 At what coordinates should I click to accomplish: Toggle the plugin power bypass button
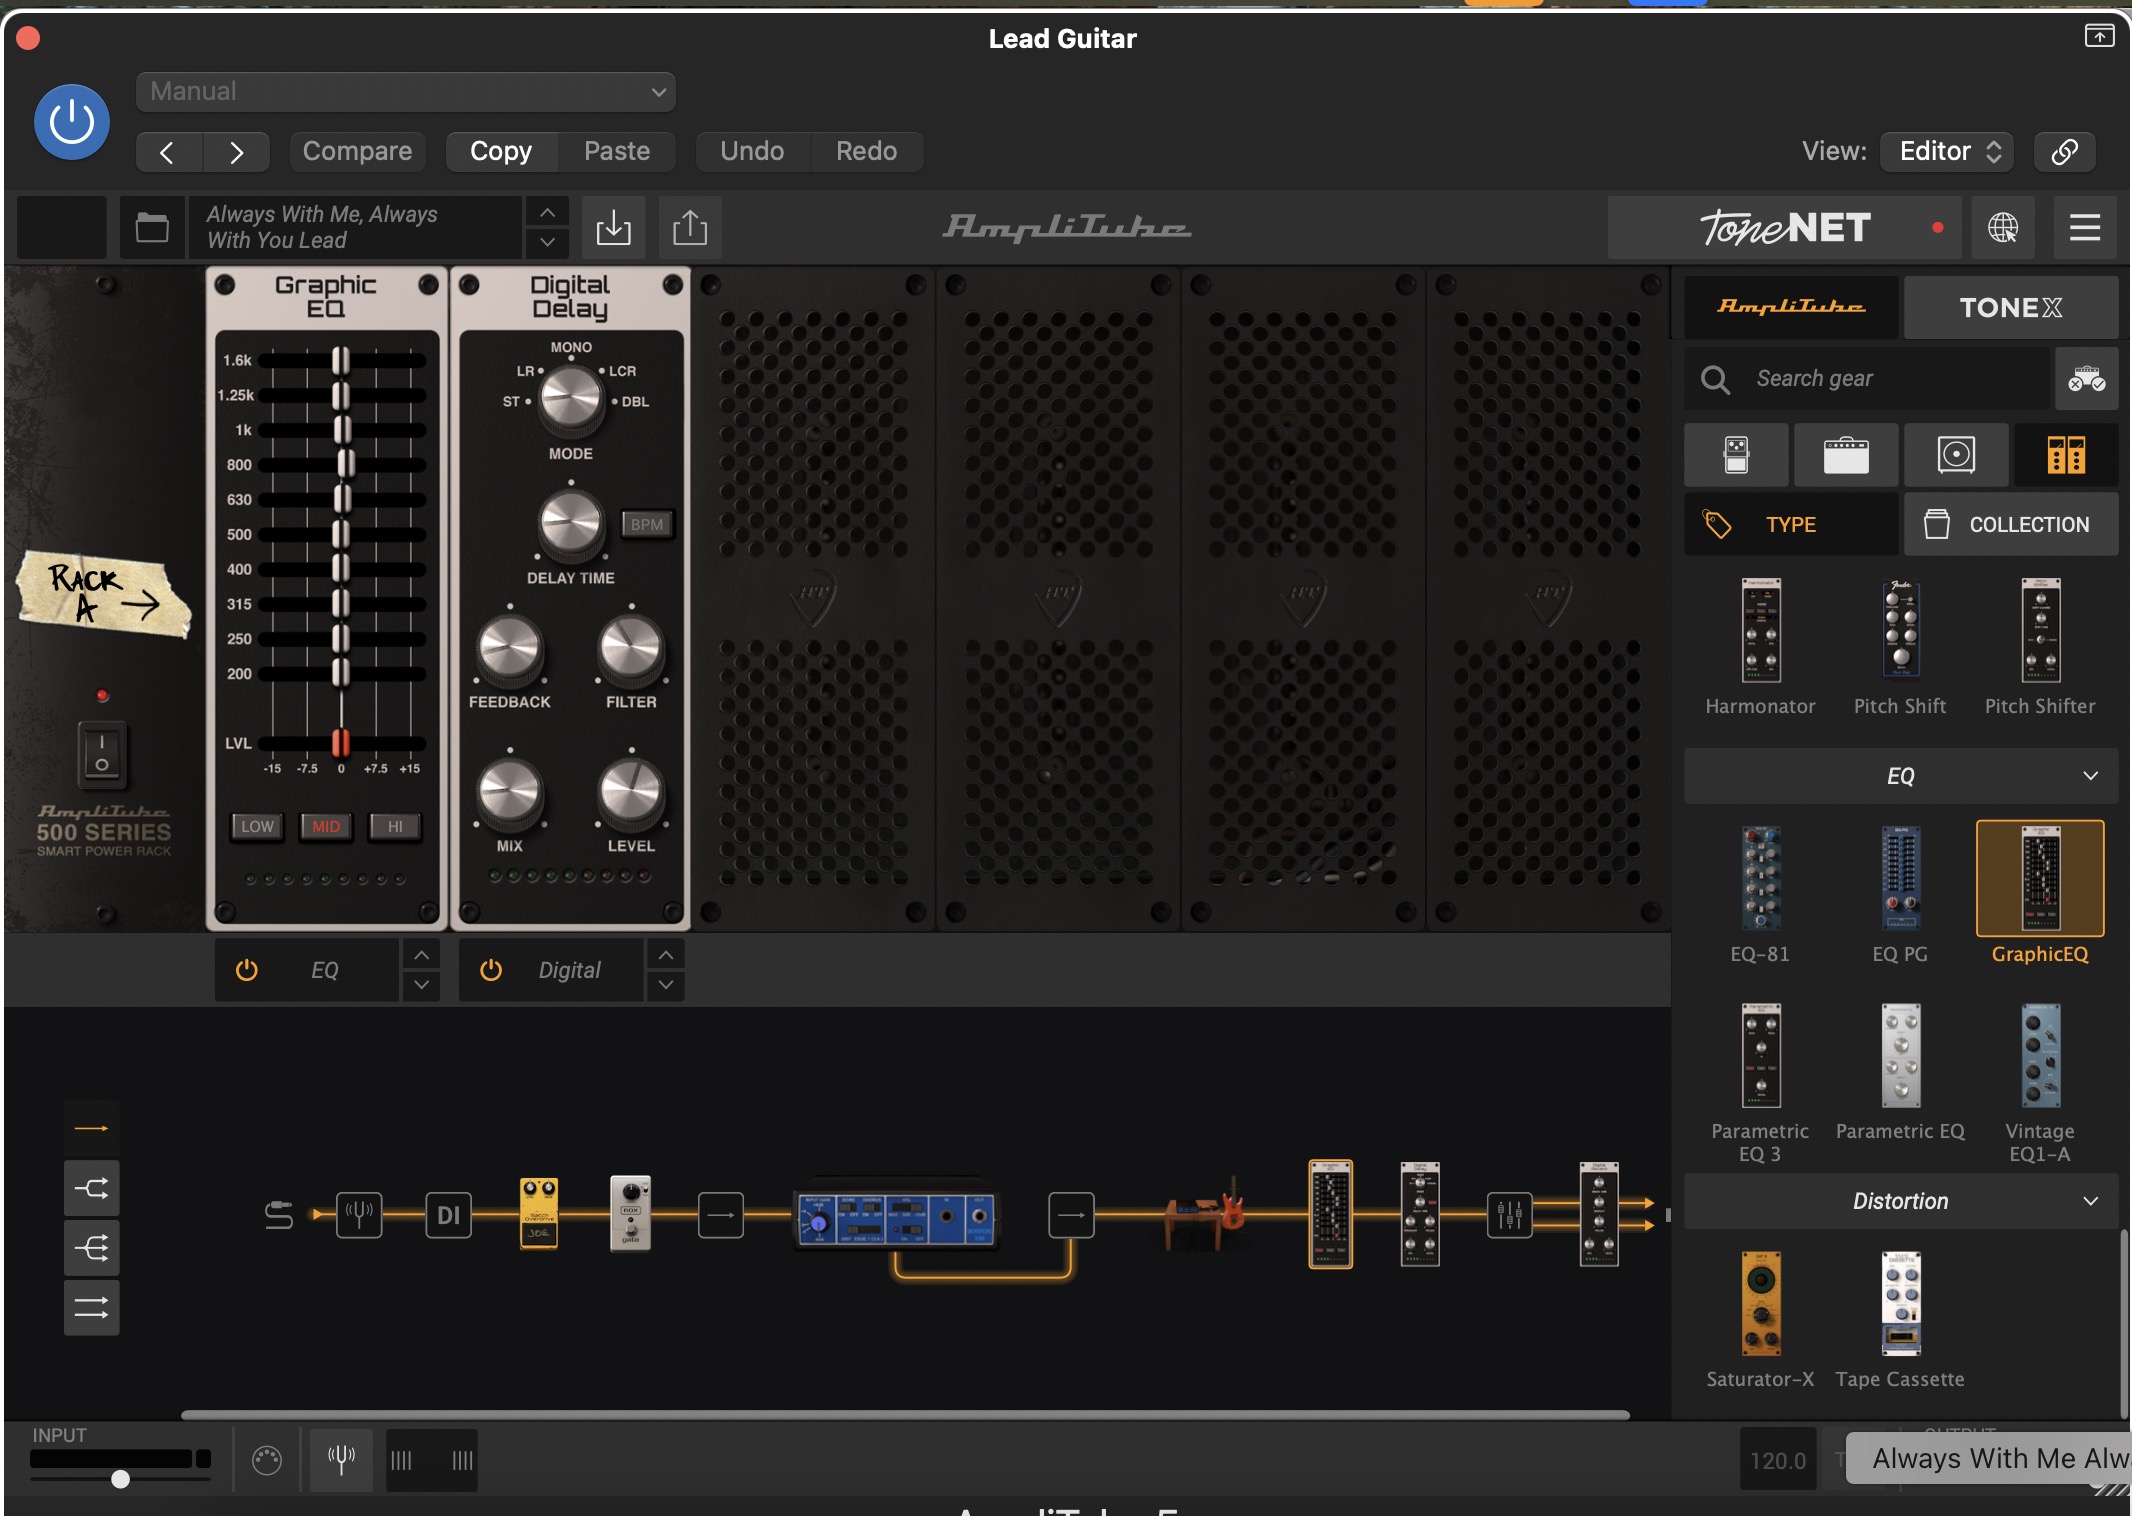coord(72,122)
